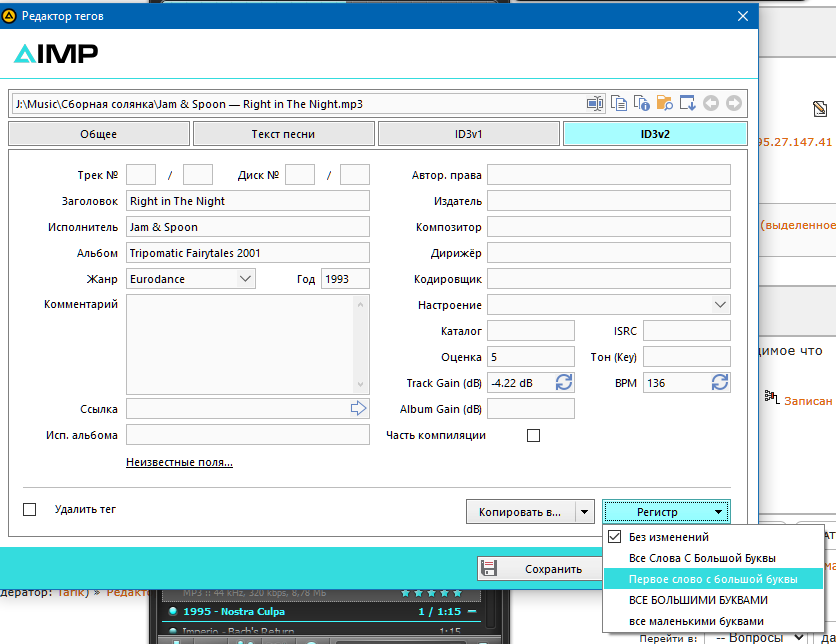Go to previous file with left arrow
This screenshot has width=836, height=644.
click(711, 103)
